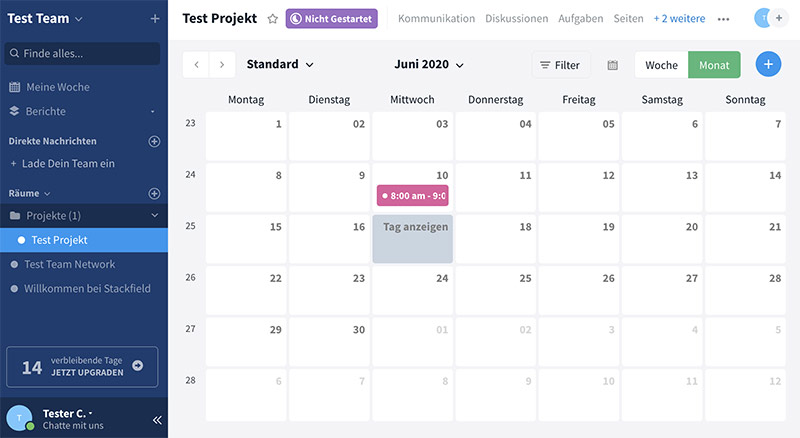Click the Filter button
The height and width of the screenshot is (438, 800).
click(560, 65)
